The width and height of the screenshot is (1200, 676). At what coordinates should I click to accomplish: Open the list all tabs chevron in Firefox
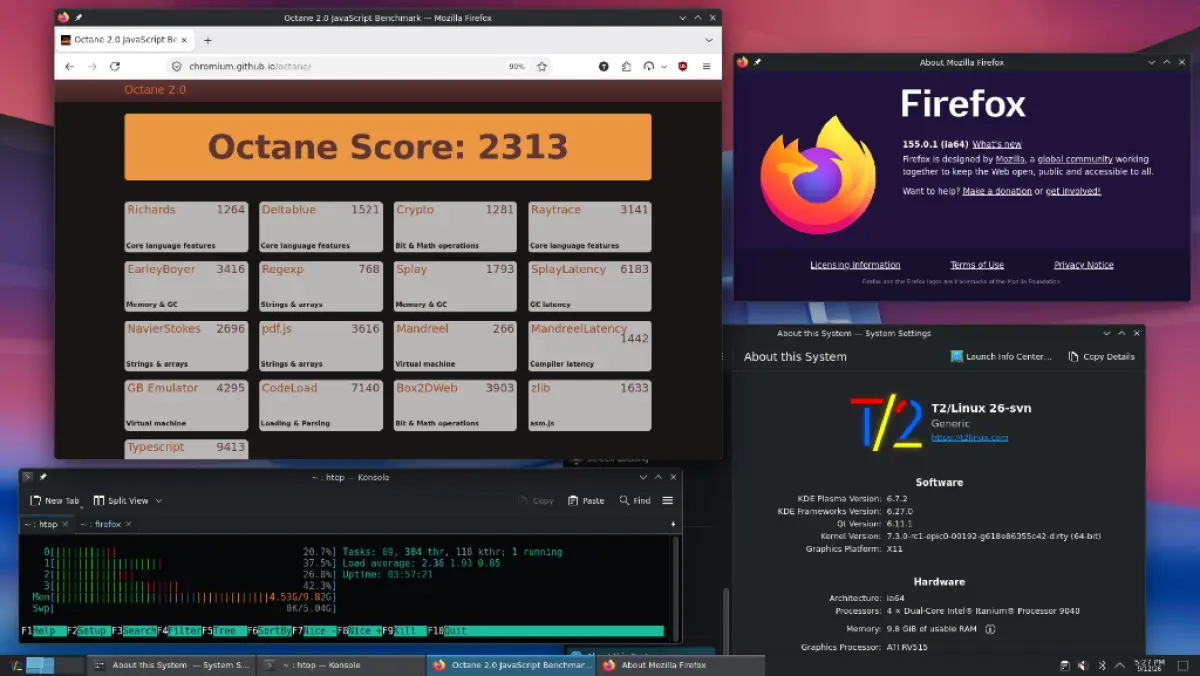[x=708, y=40]
